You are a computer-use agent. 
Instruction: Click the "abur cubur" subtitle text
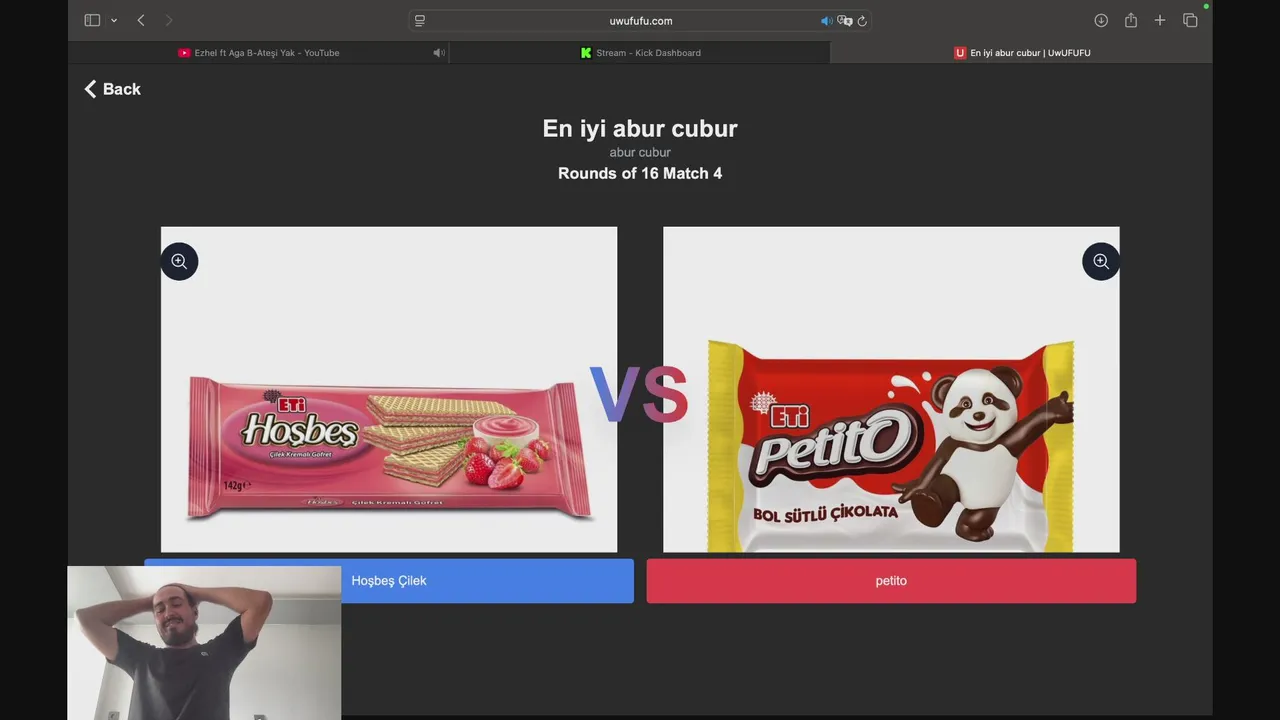(x=640, y=152)
